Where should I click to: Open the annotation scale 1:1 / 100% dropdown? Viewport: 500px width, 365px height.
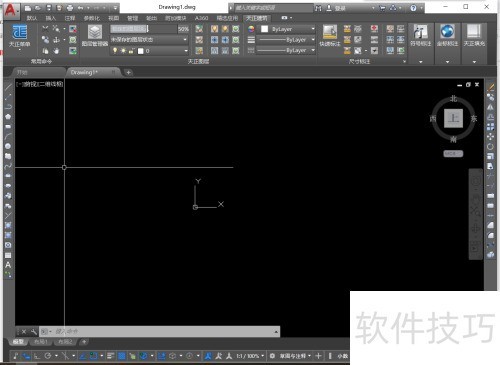pos(250,356)
